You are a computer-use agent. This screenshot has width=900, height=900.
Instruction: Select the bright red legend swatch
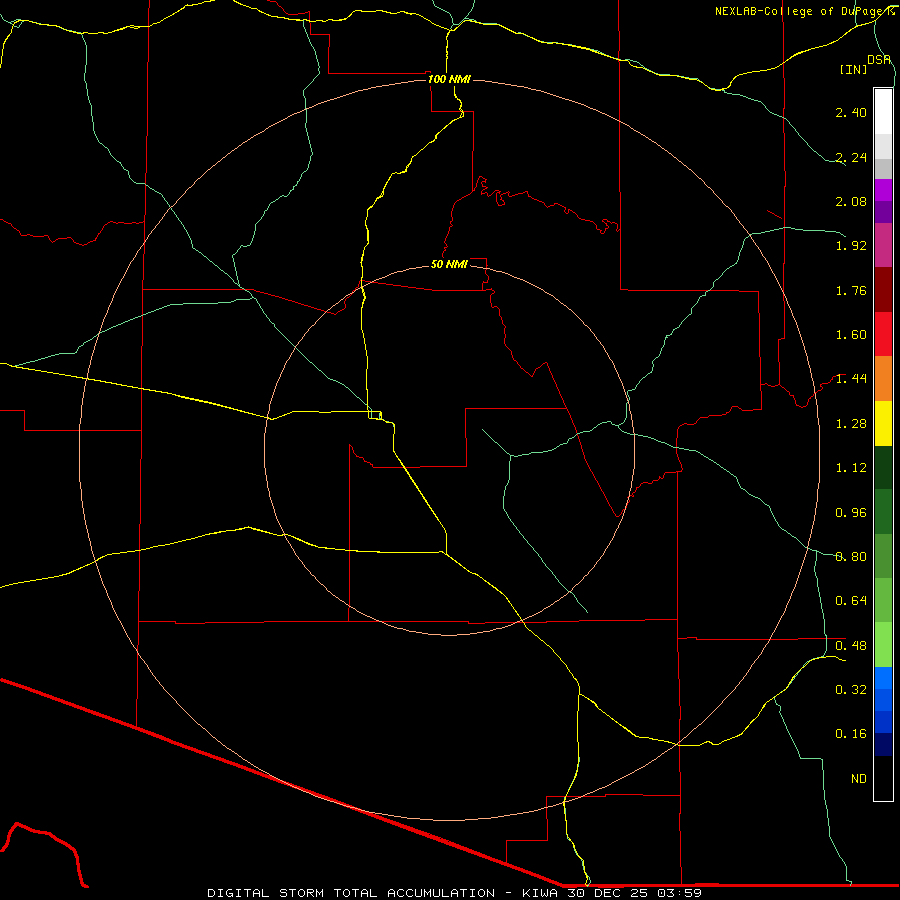pyautogui.click(x=883, y=334)
